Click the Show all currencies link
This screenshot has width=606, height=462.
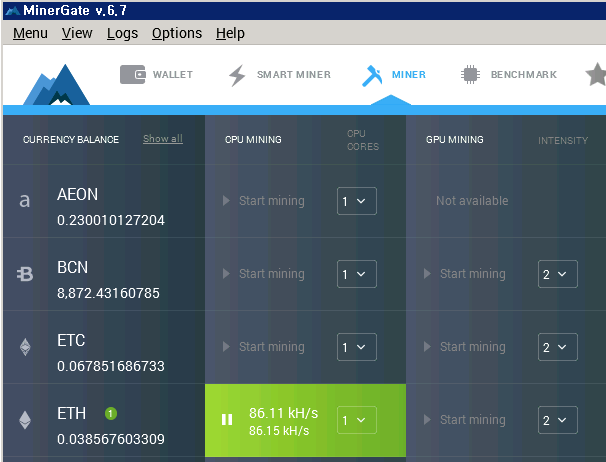point(163,139)
